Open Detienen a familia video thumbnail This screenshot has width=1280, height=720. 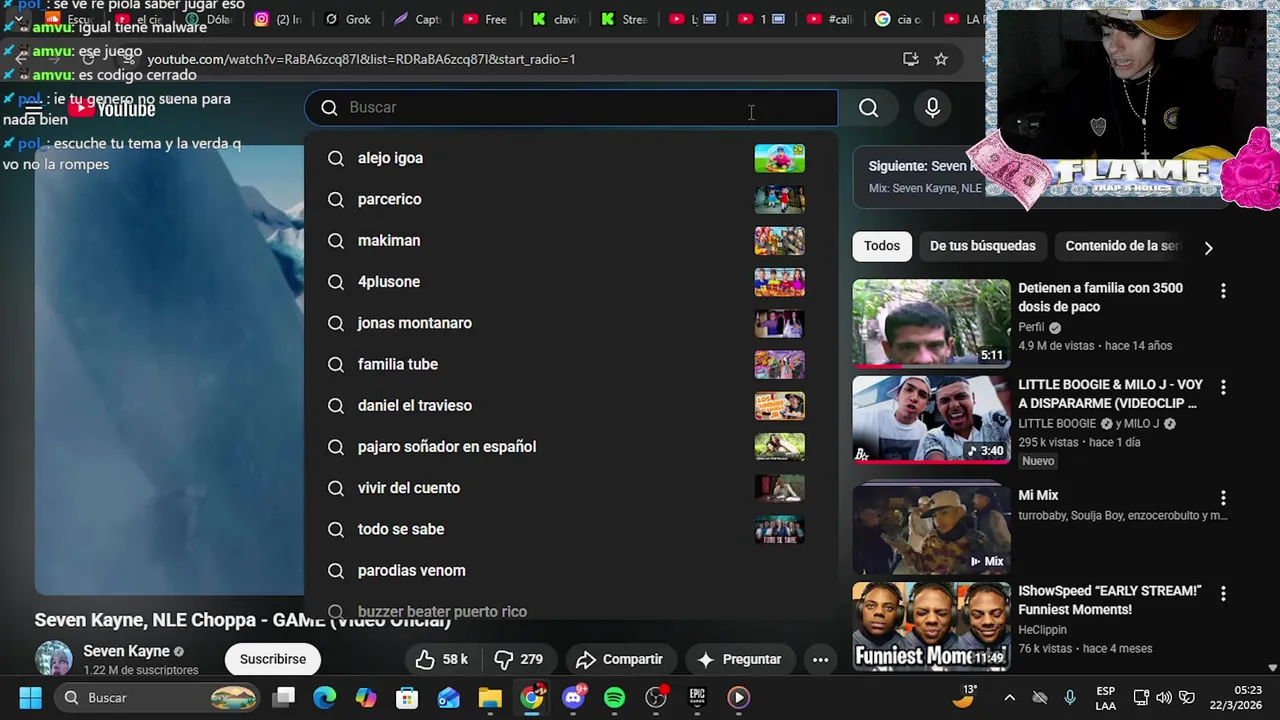pyautogui.click(x=931, y=323)
